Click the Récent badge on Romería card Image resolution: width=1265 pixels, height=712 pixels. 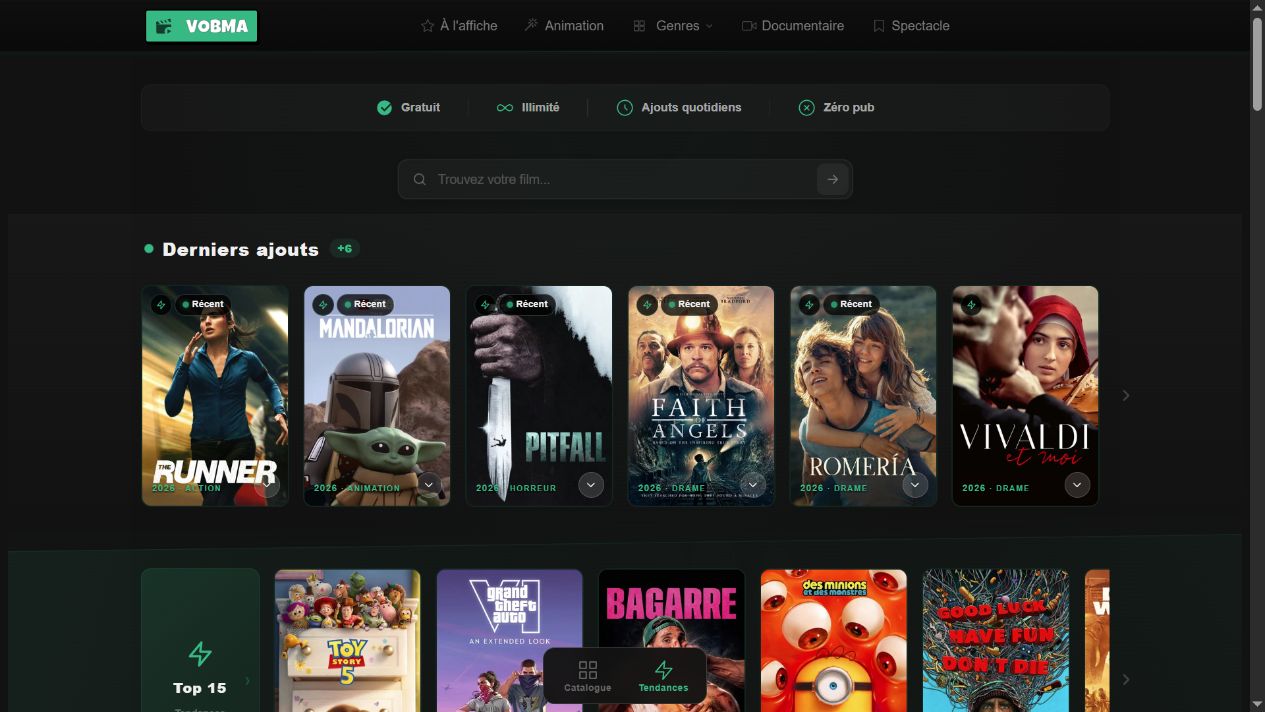pyautogui.click(x=851, y=304)
